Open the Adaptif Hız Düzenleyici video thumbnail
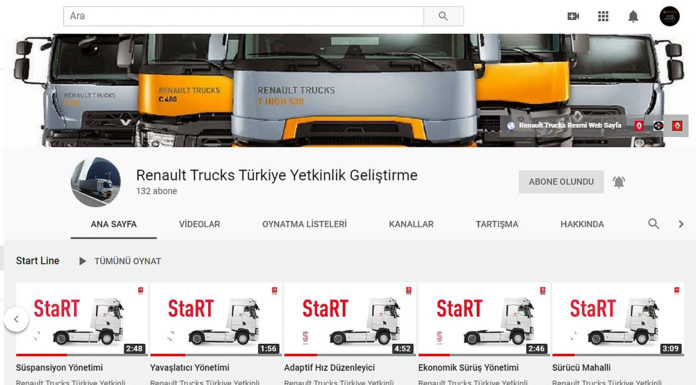Screen dimensions: 696x385 point(350,319)
